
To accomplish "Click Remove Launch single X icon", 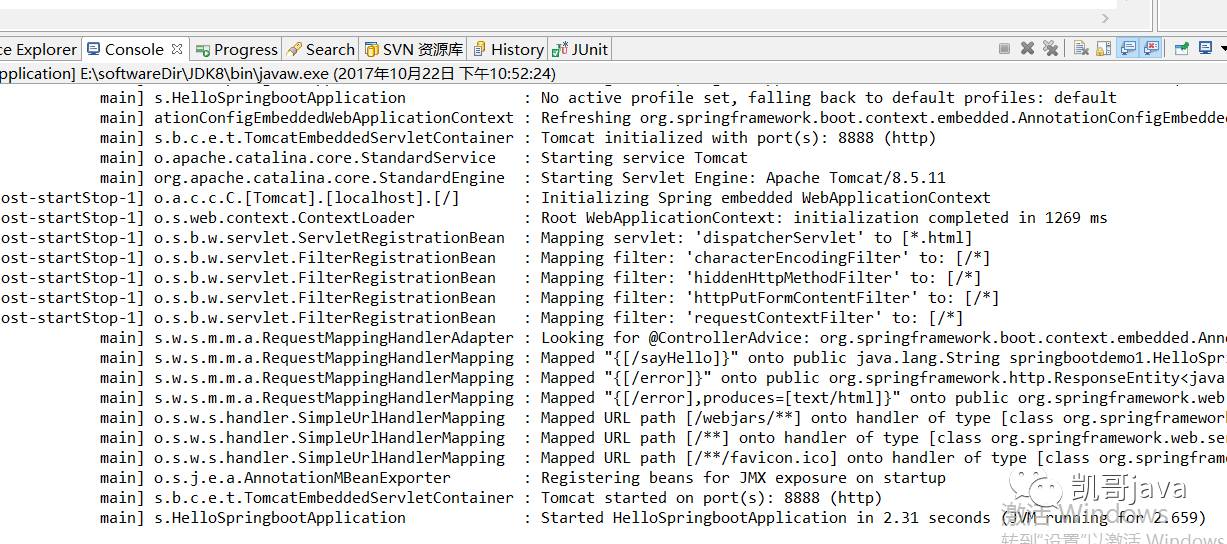I will [x=1027, y=48].
